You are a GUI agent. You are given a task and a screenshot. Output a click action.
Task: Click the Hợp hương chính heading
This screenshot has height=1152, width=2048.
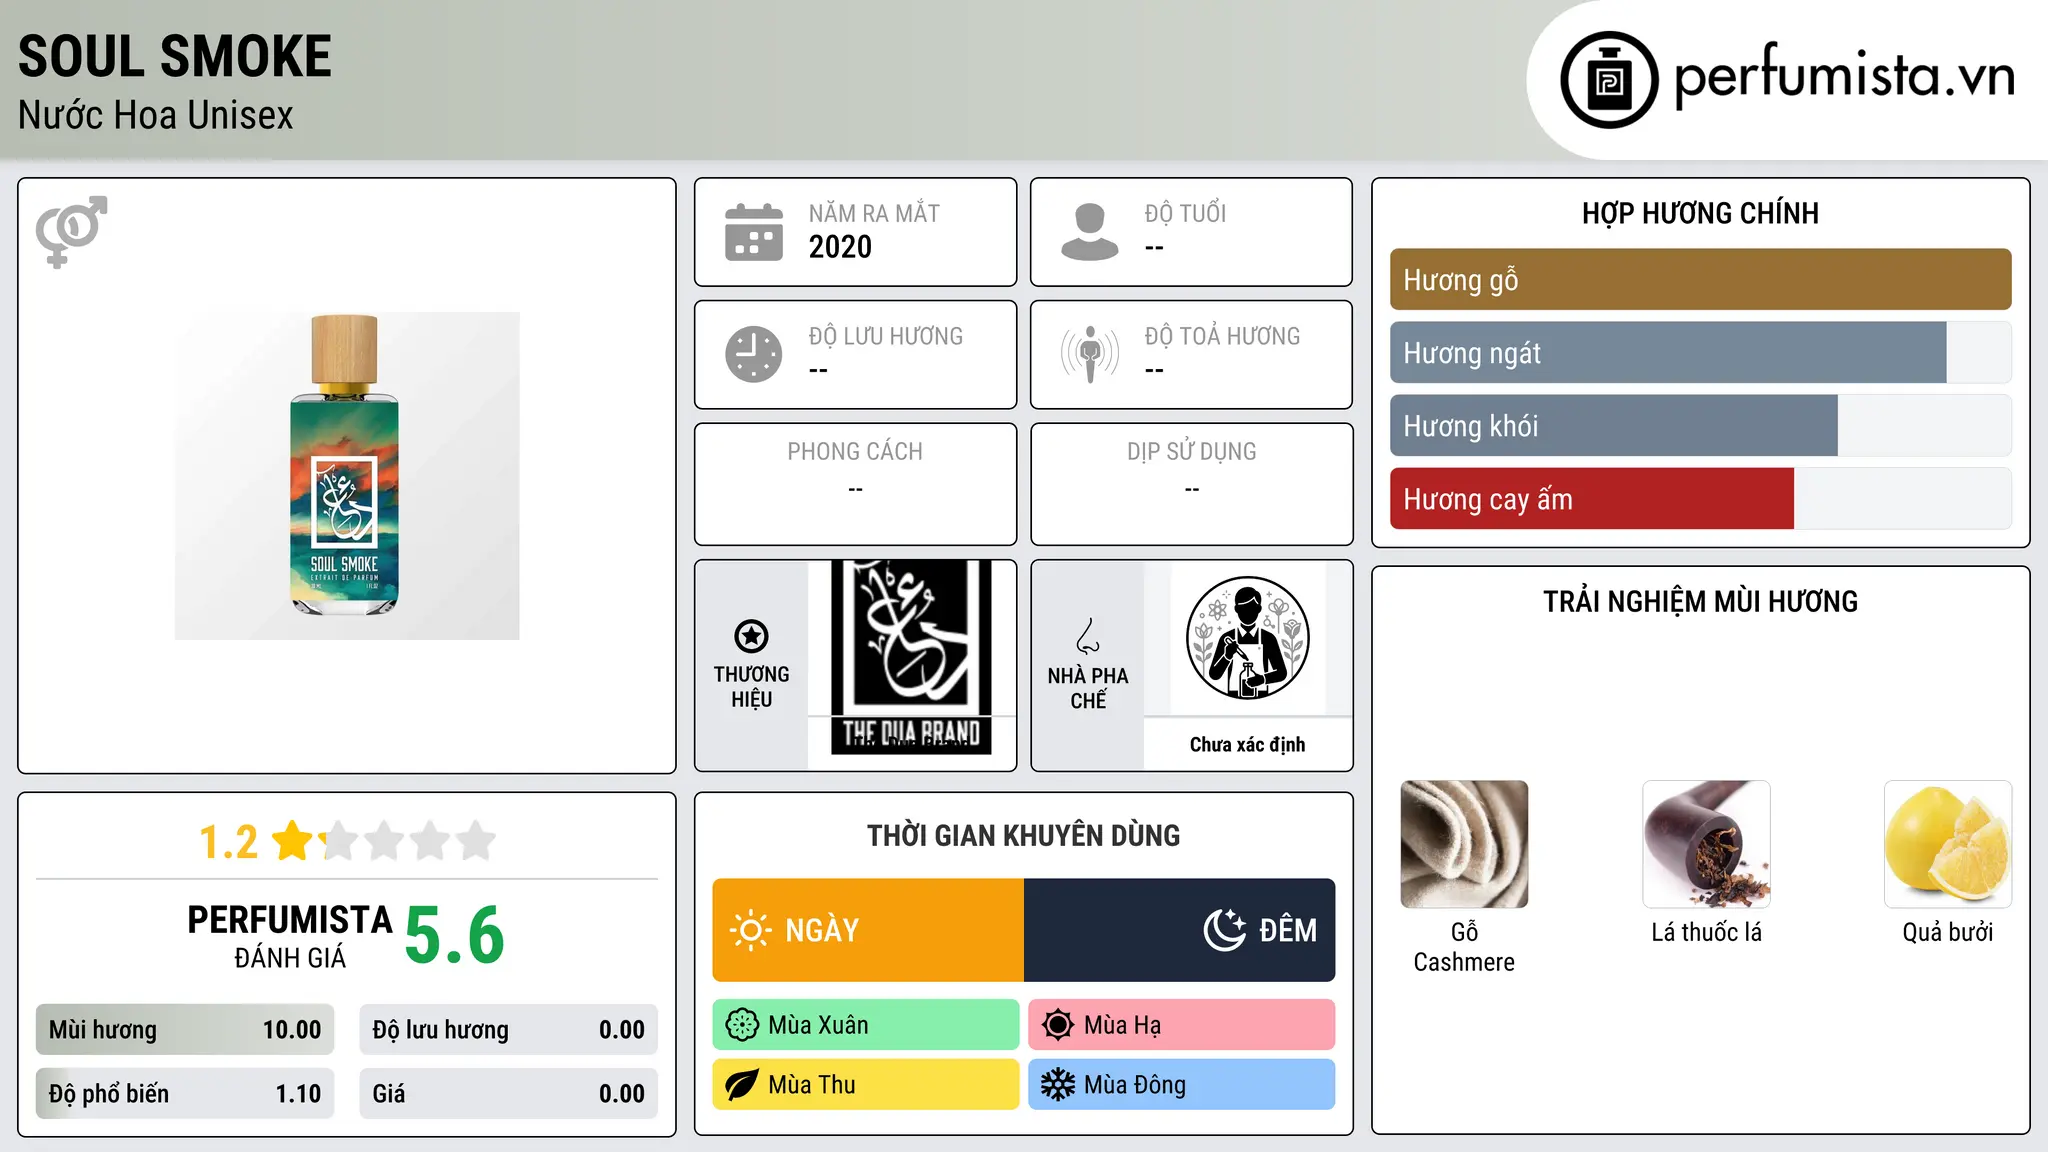click(1700, 213)
